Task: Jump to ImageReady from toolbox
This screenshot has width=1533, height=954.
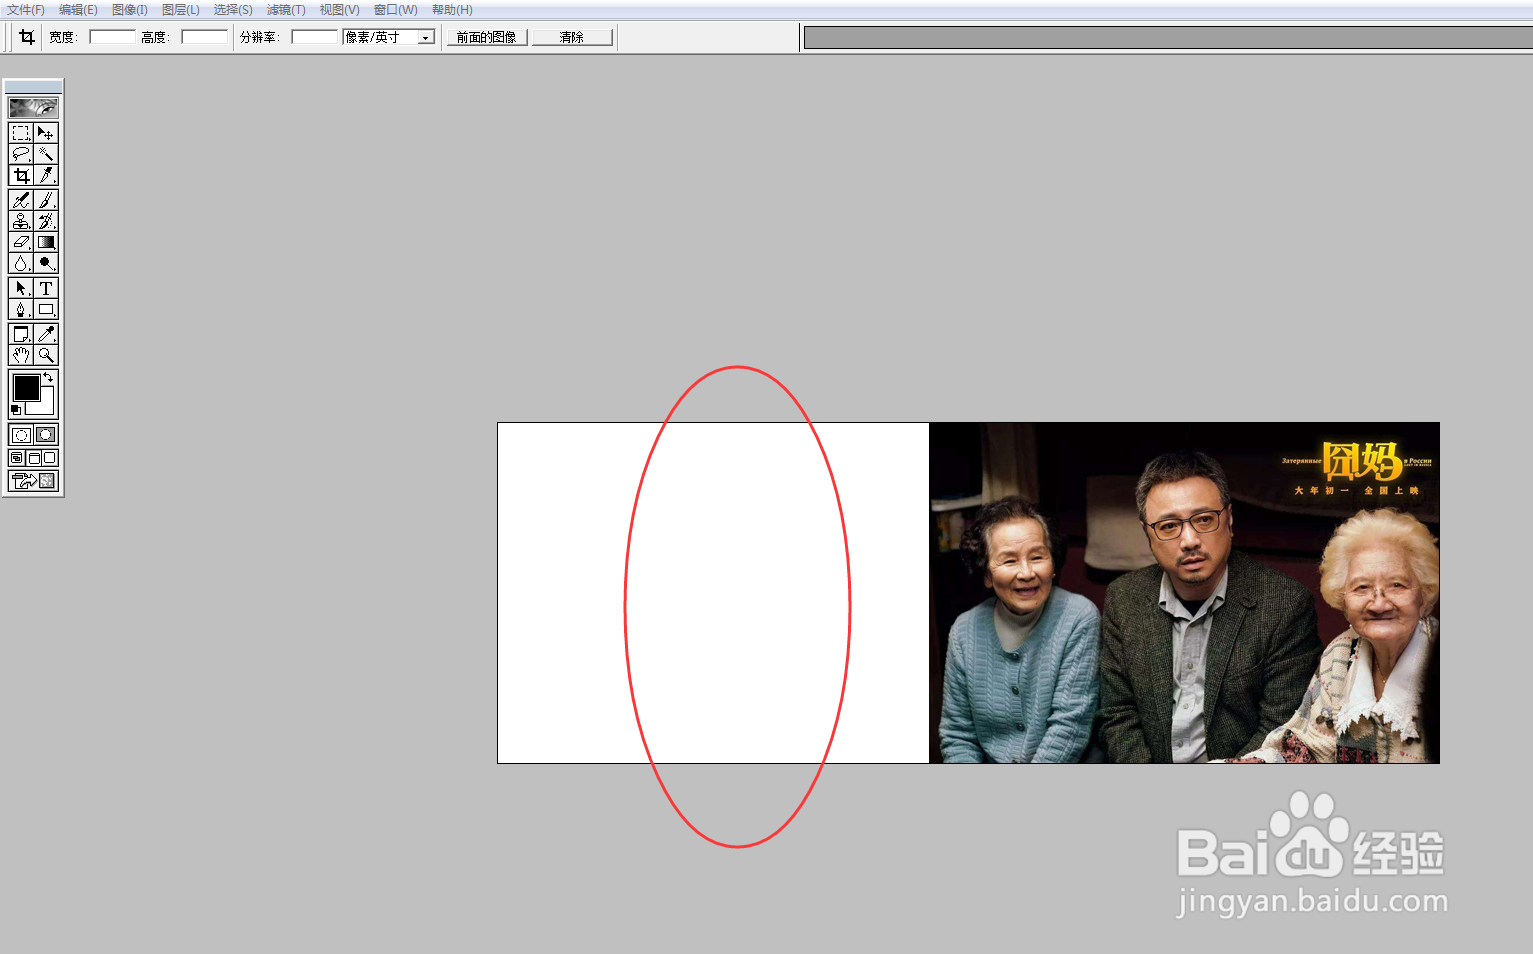Action: point(33,481)
